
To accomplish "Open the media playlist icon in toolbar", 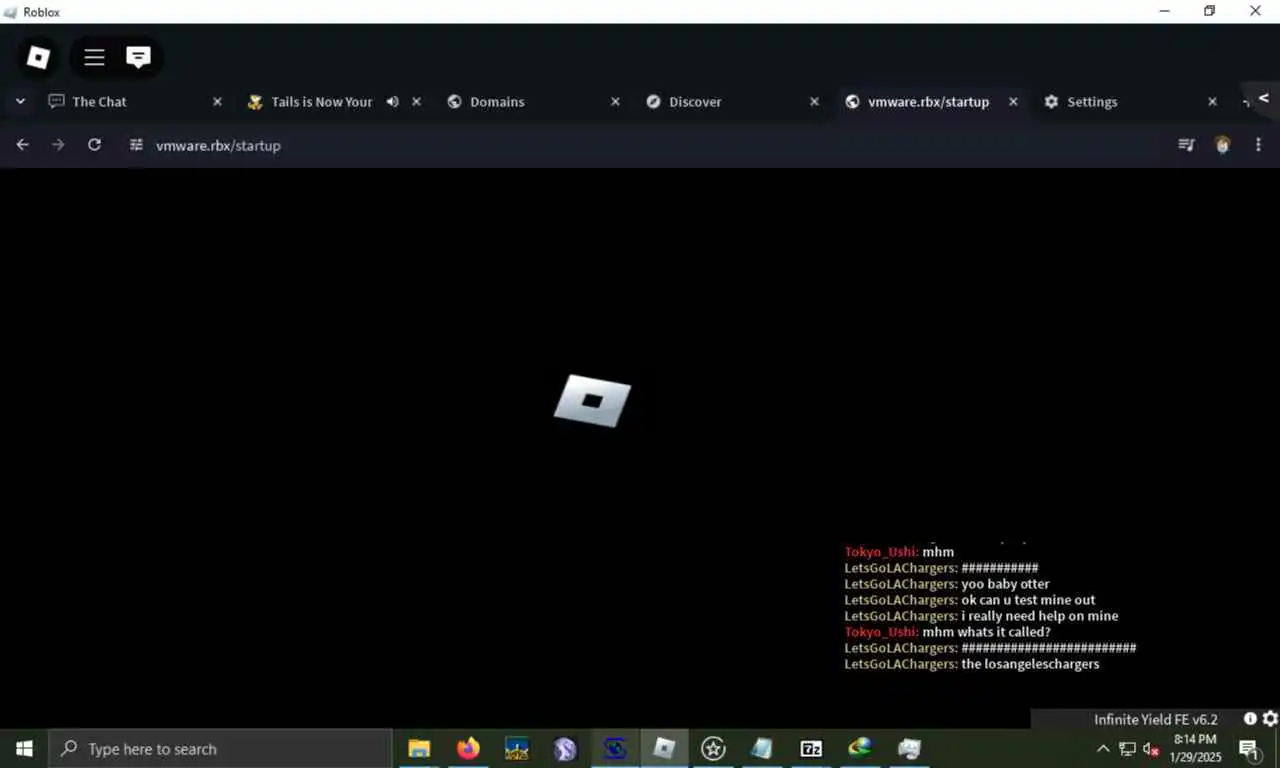I will coord(1186,145).
